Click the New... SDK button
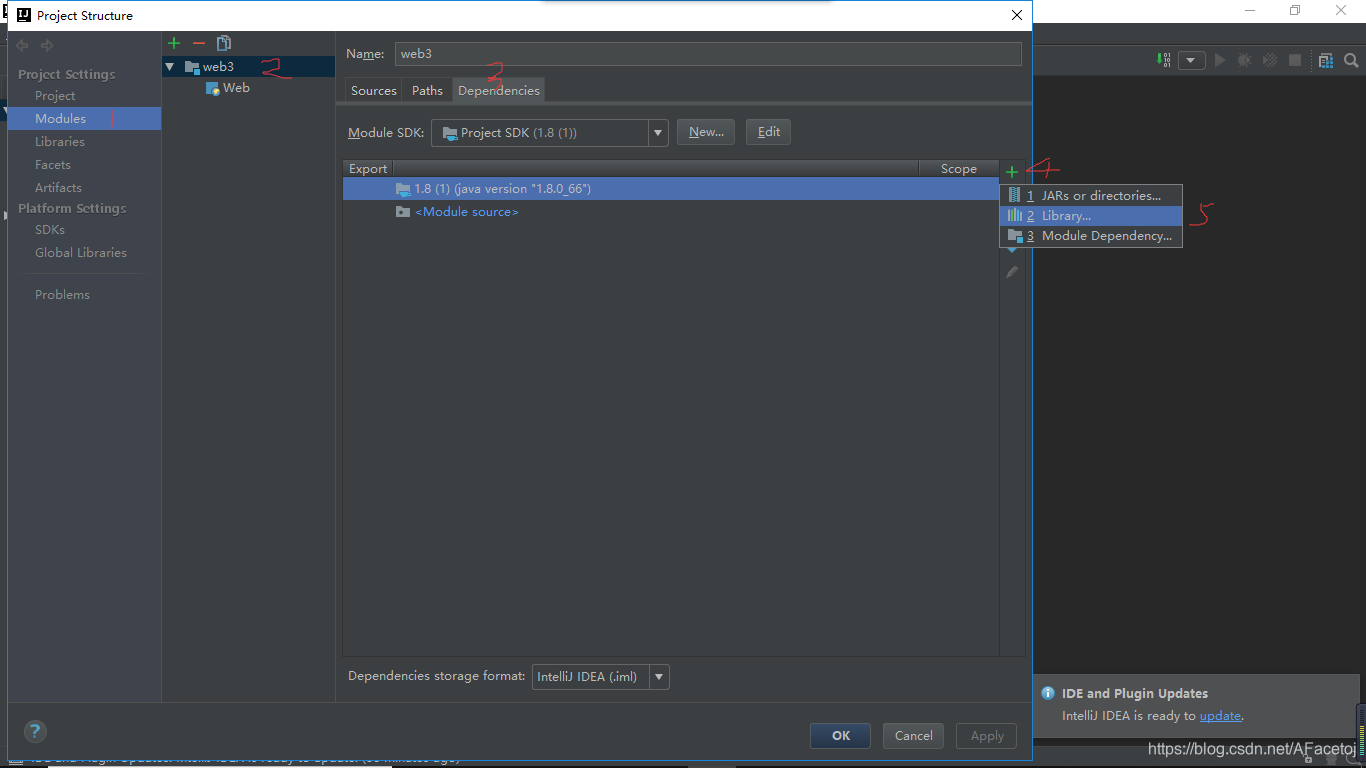Viewport: 1366px width, 768px height. (x=706, y=132)
